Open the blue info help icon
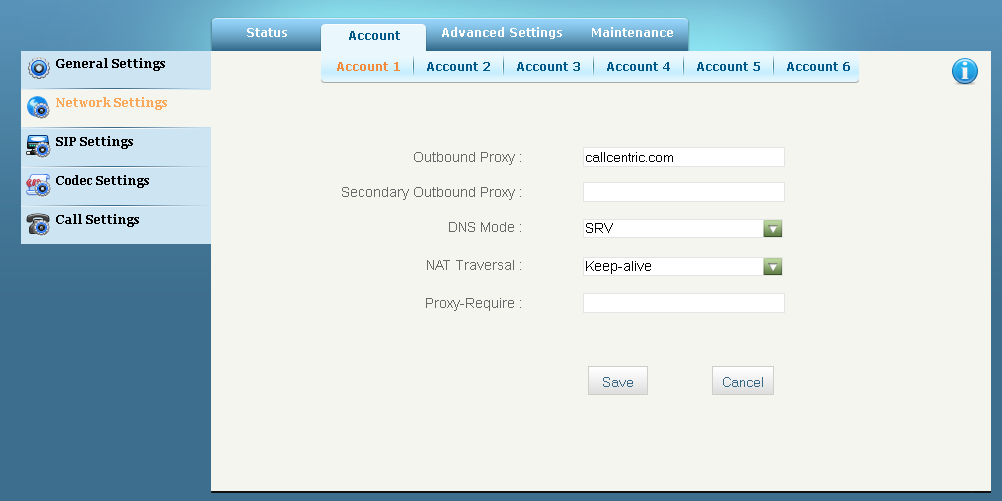The image size is (1002, 501). coord(964,71)
